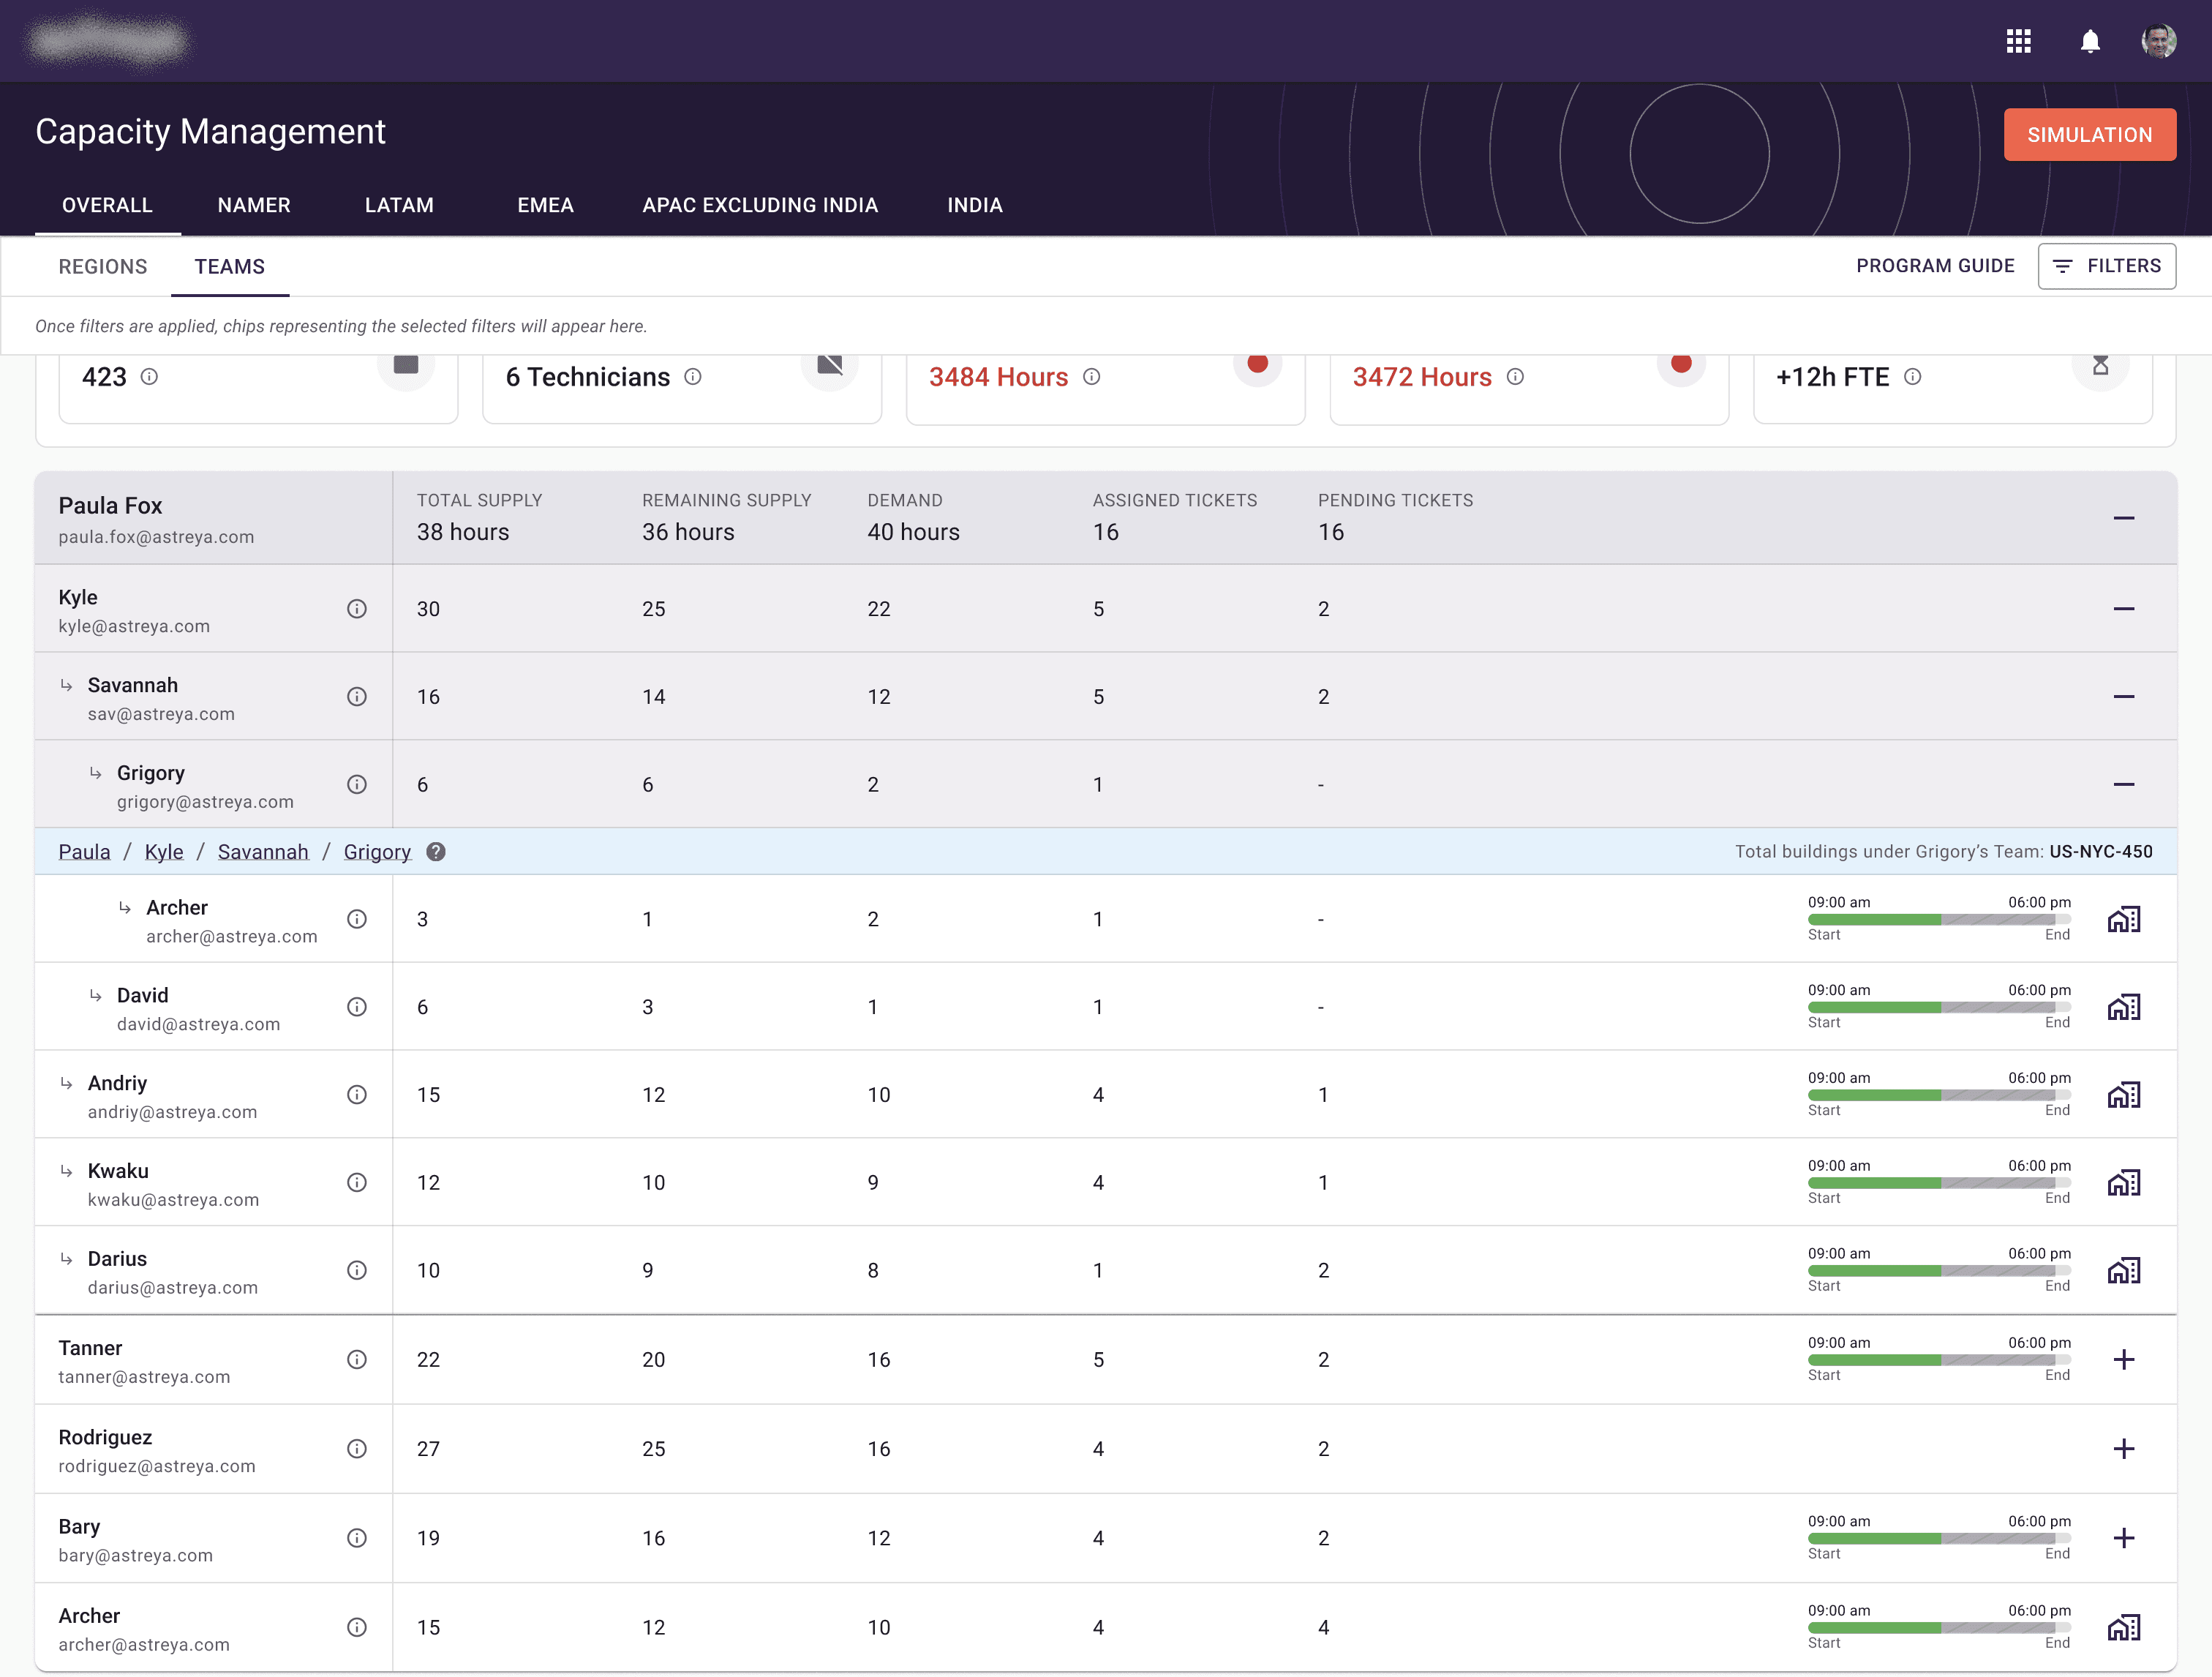The image size is (2212, 1677).
Task: Collapse the Grigory row
Action: 2123,785
